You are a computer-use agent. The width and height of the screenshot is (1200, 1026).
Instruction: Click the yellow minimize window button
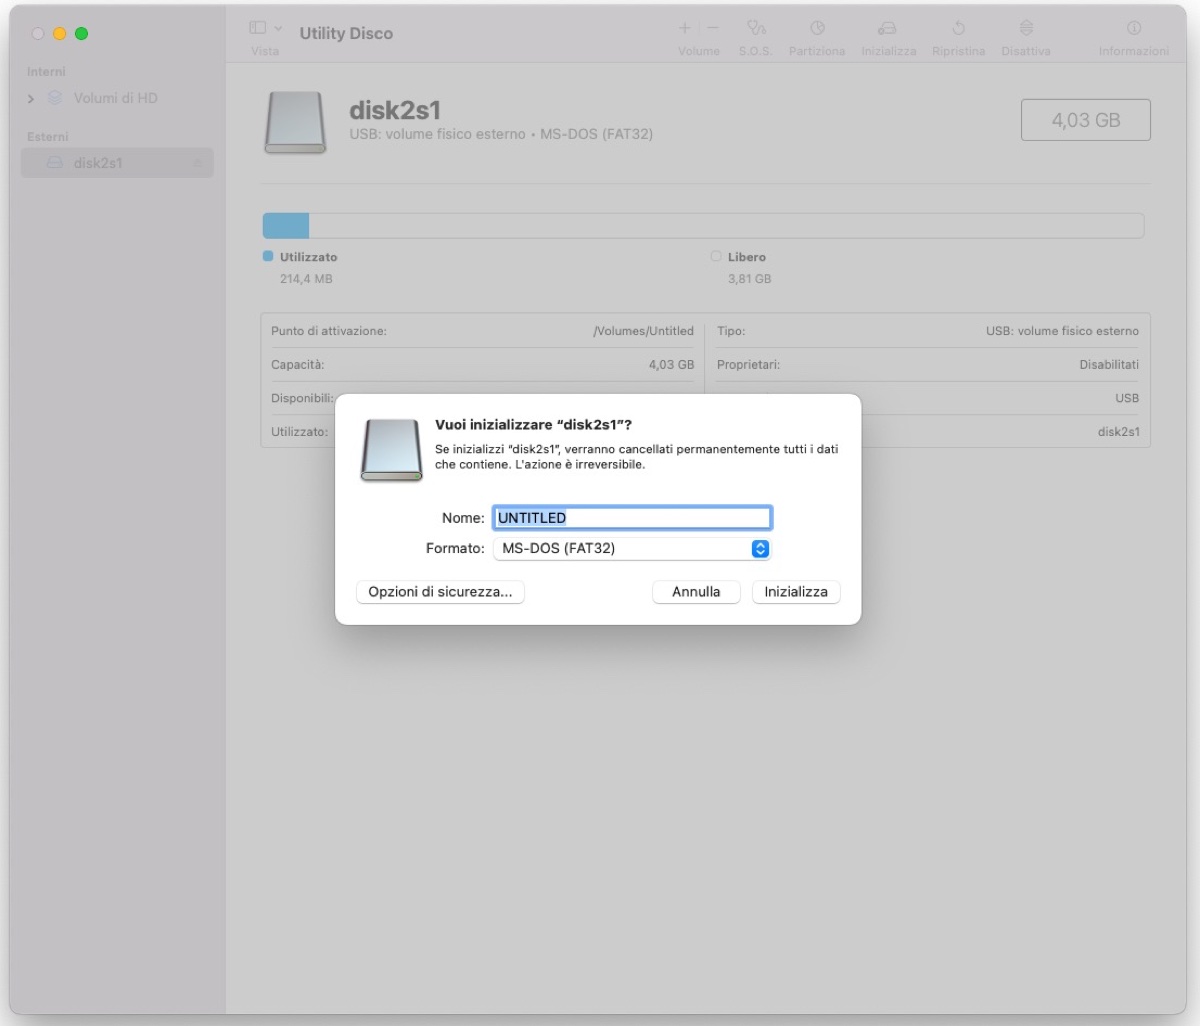coord(60,34)
